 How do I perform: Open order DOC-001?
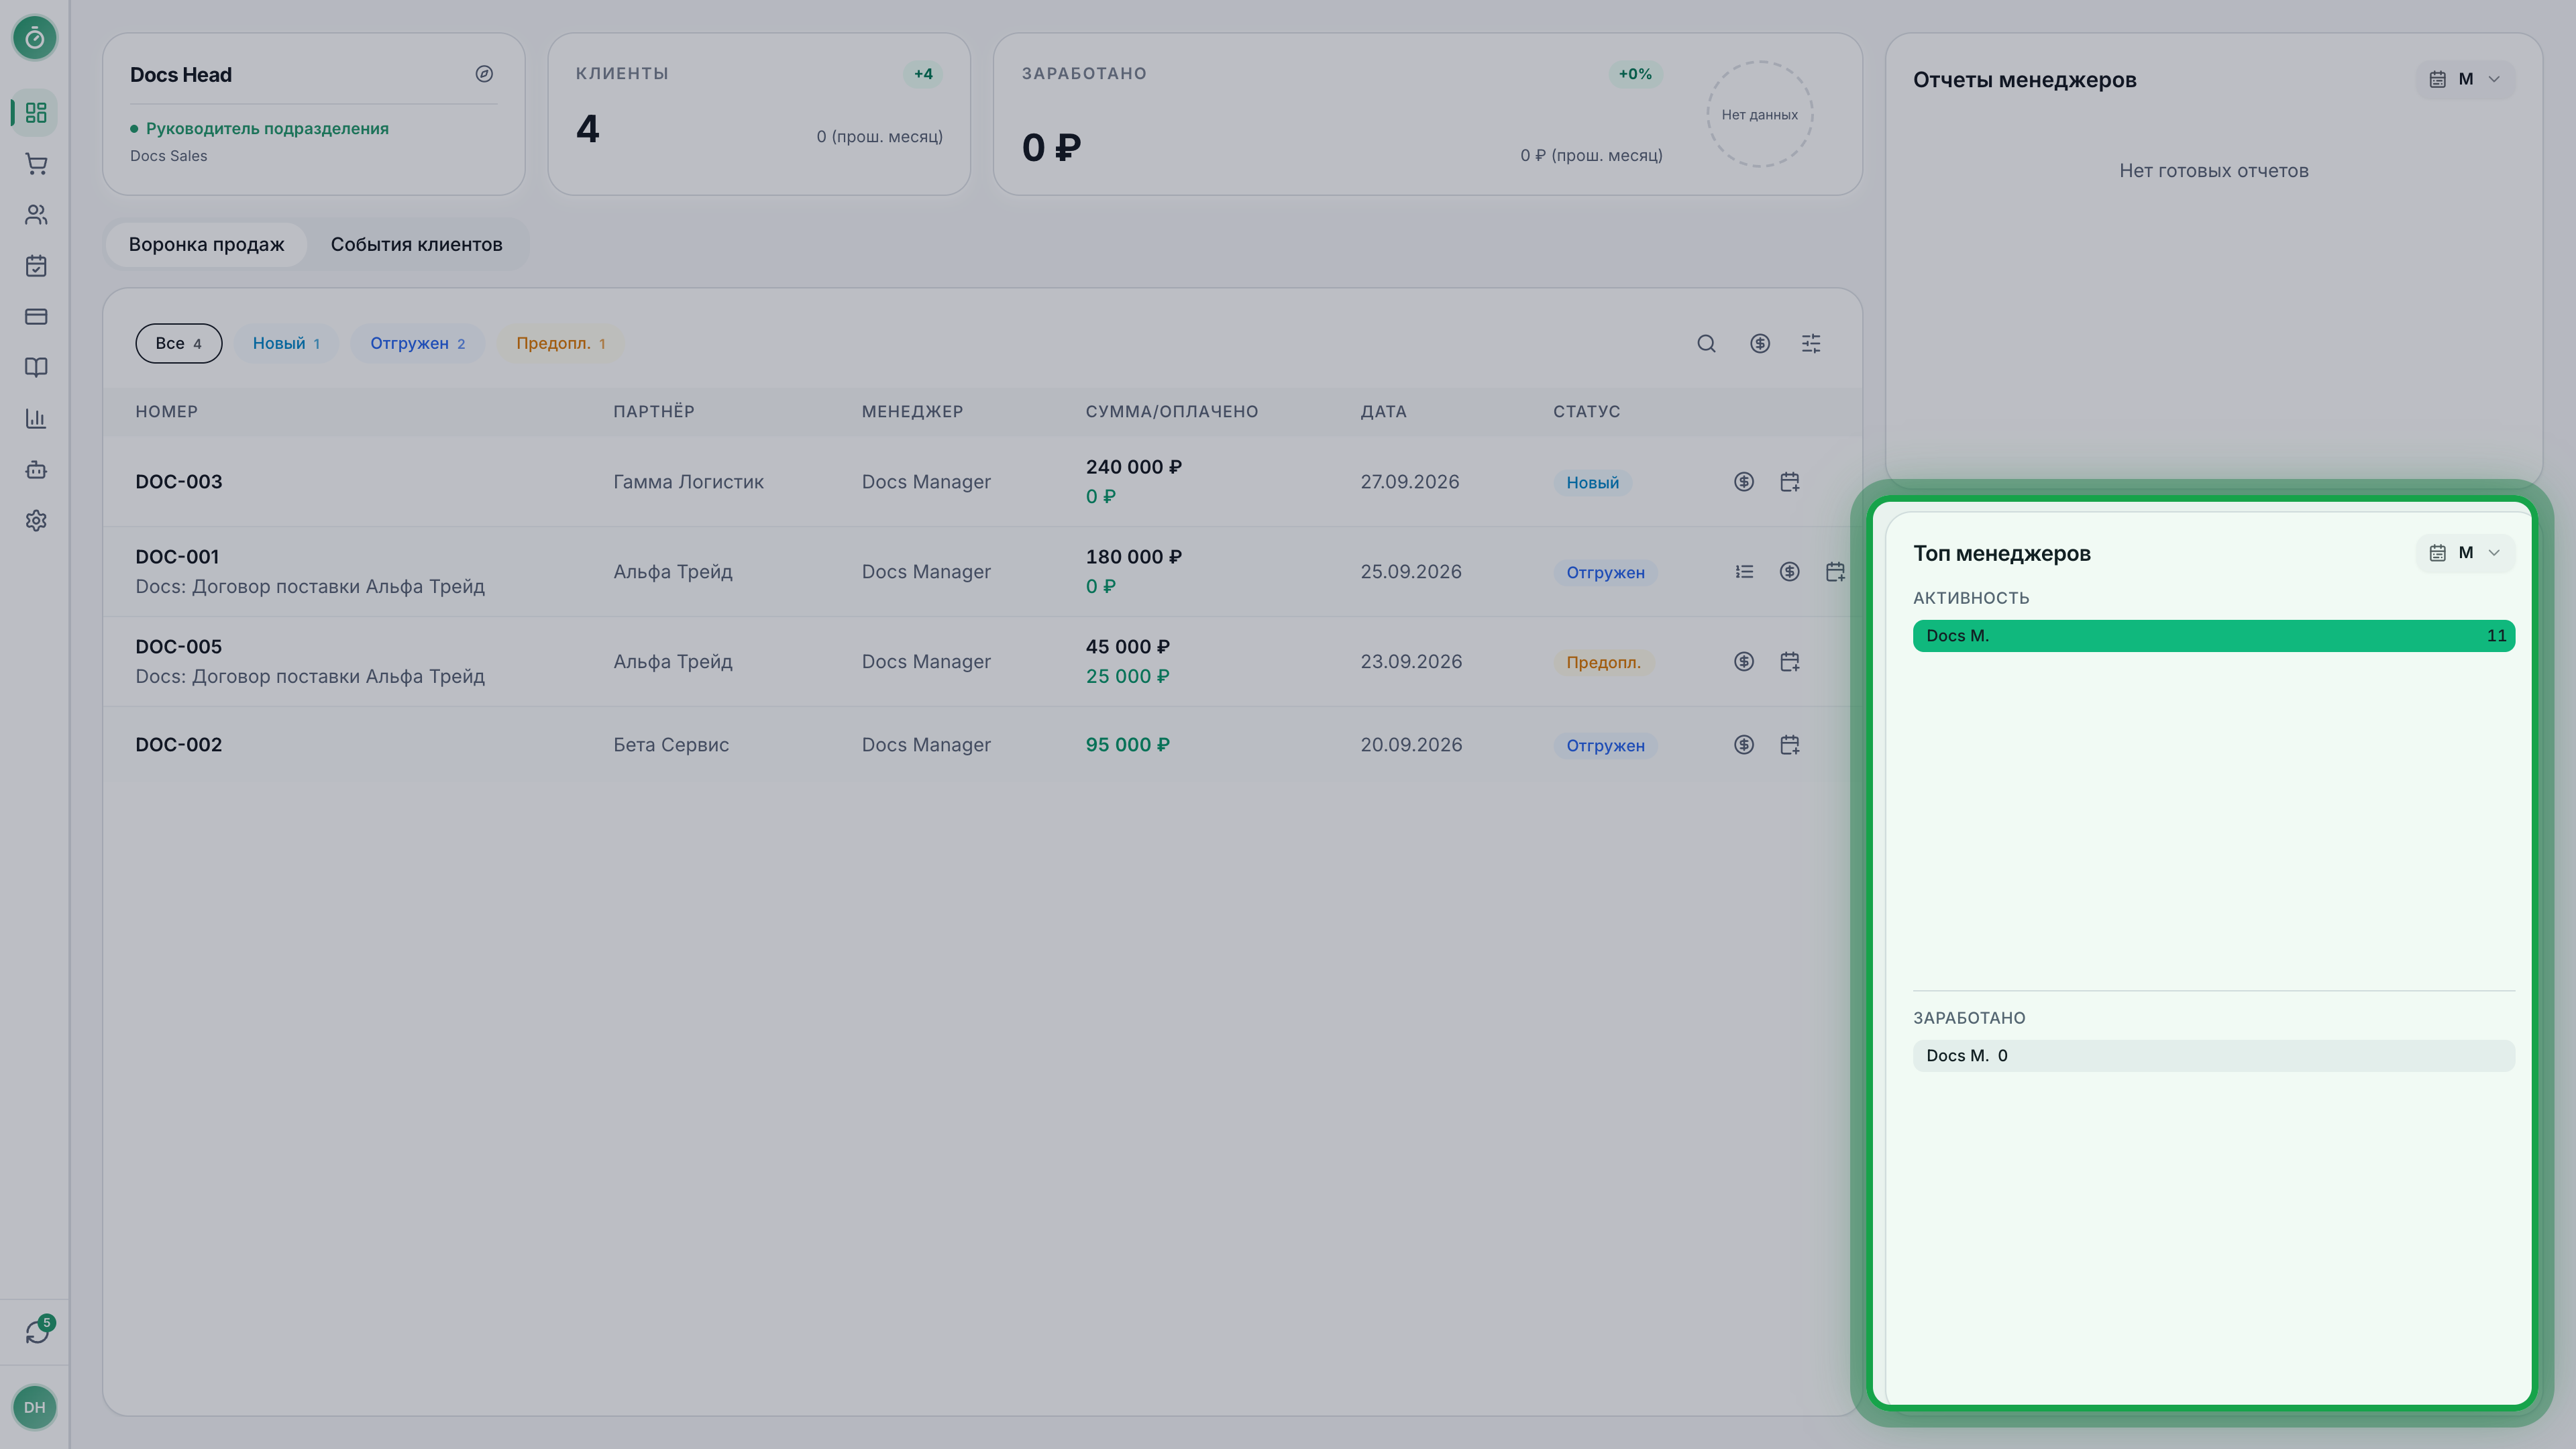[177, 557]
